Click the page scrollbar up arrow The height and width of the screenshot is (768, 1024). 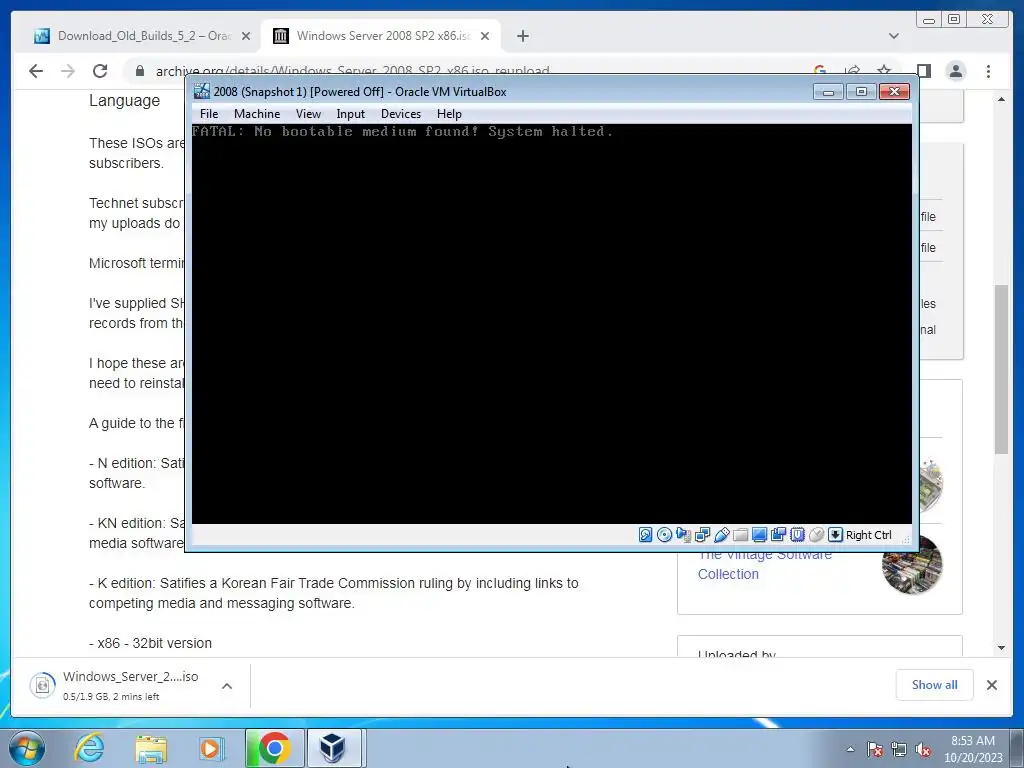tap(1001, 99)
